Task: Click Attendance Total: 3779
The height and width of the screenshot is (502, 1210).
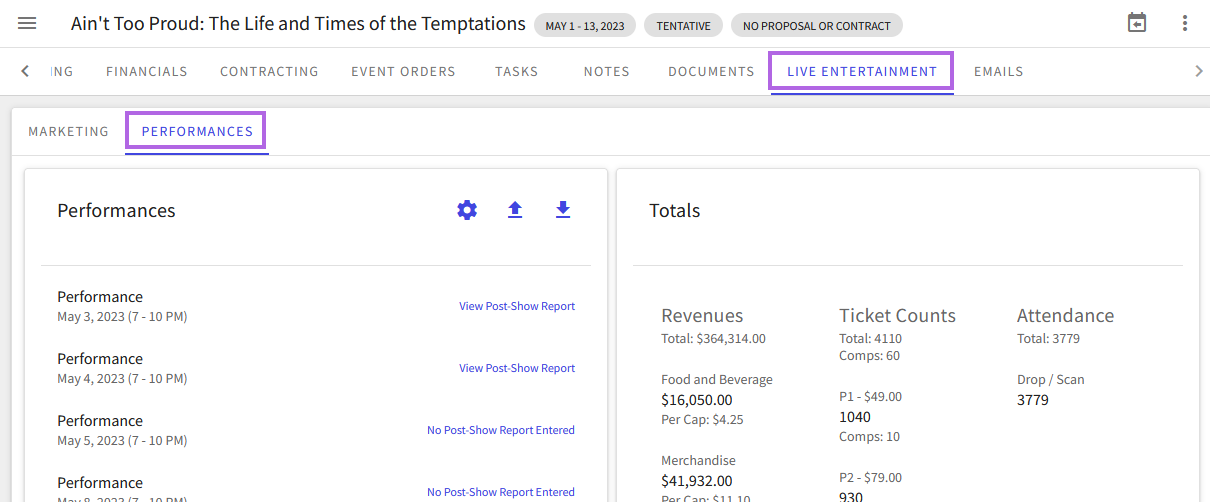Action: click(x=1048, y=339)
